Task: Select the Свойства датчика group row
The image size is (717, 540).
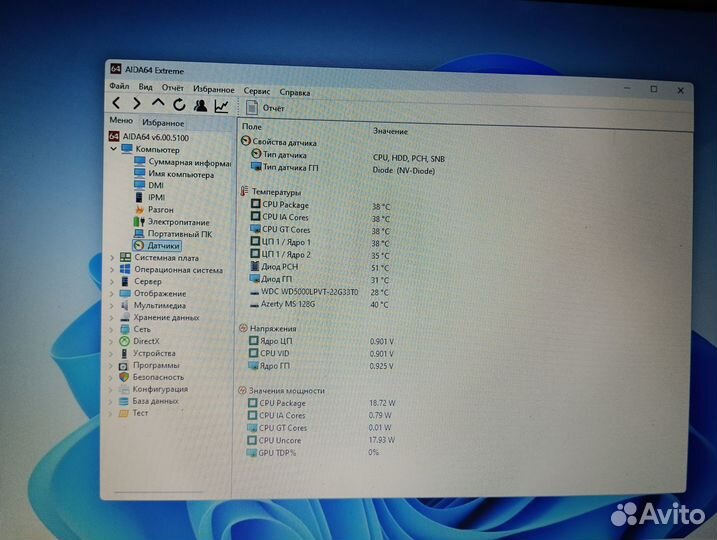Action: (x=278, y=142)
